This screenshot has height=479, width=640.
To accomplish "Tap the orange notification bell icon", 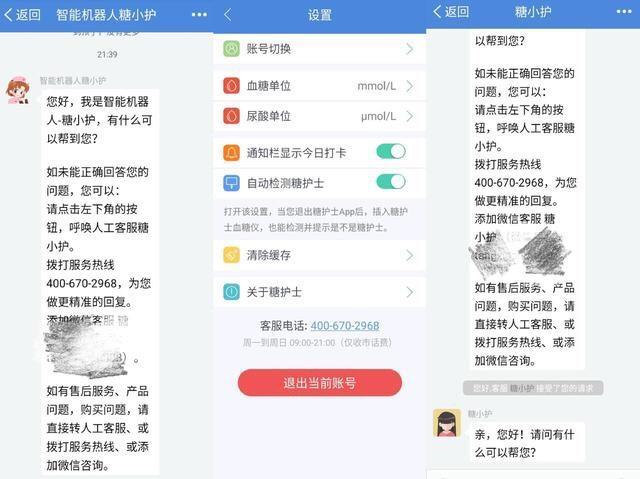I will point(231,153).
